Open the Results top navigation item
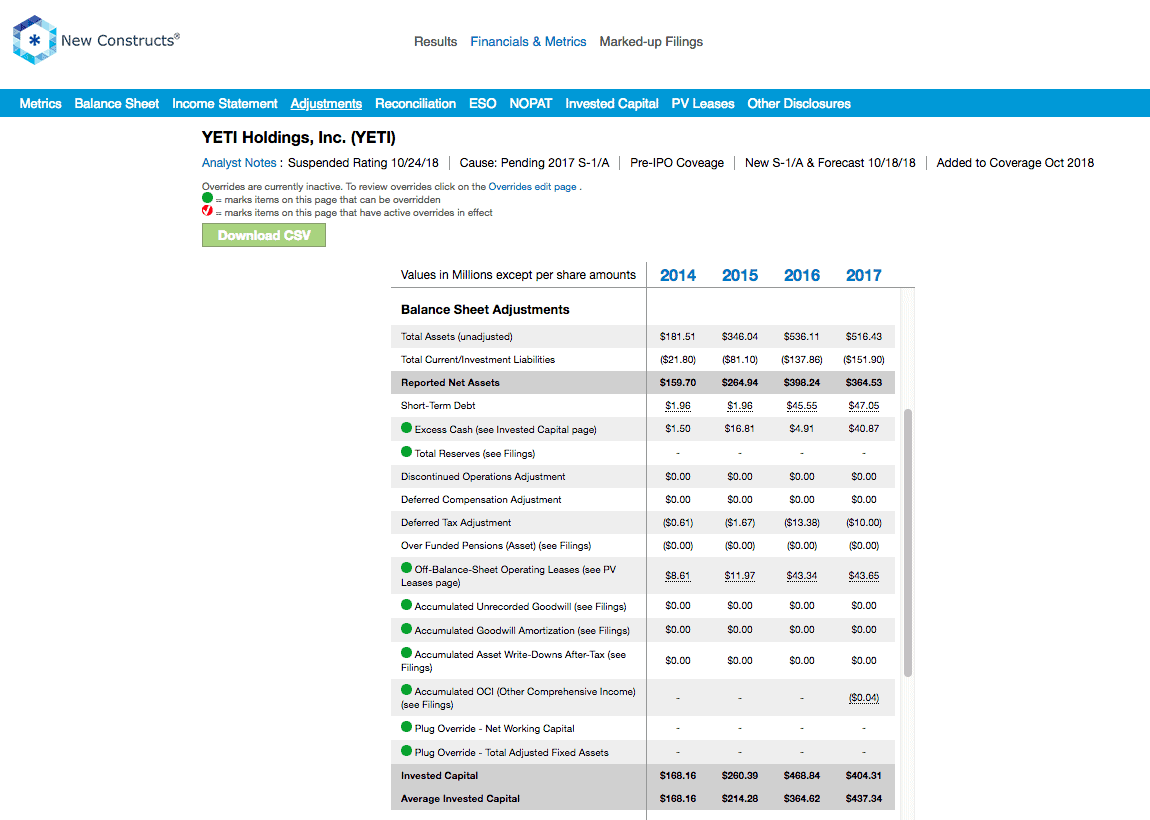The image size is (1150, 820). click(436, 42)
